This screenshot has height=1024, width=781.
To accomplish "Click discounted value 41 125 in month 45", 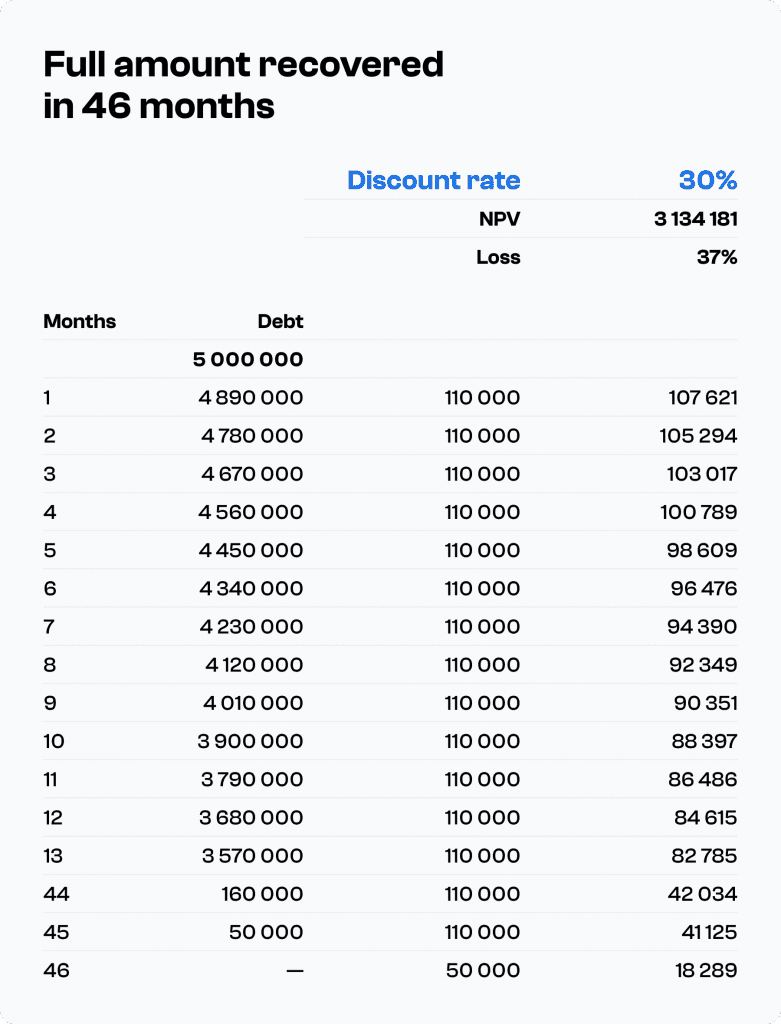I will pos(709,932).
